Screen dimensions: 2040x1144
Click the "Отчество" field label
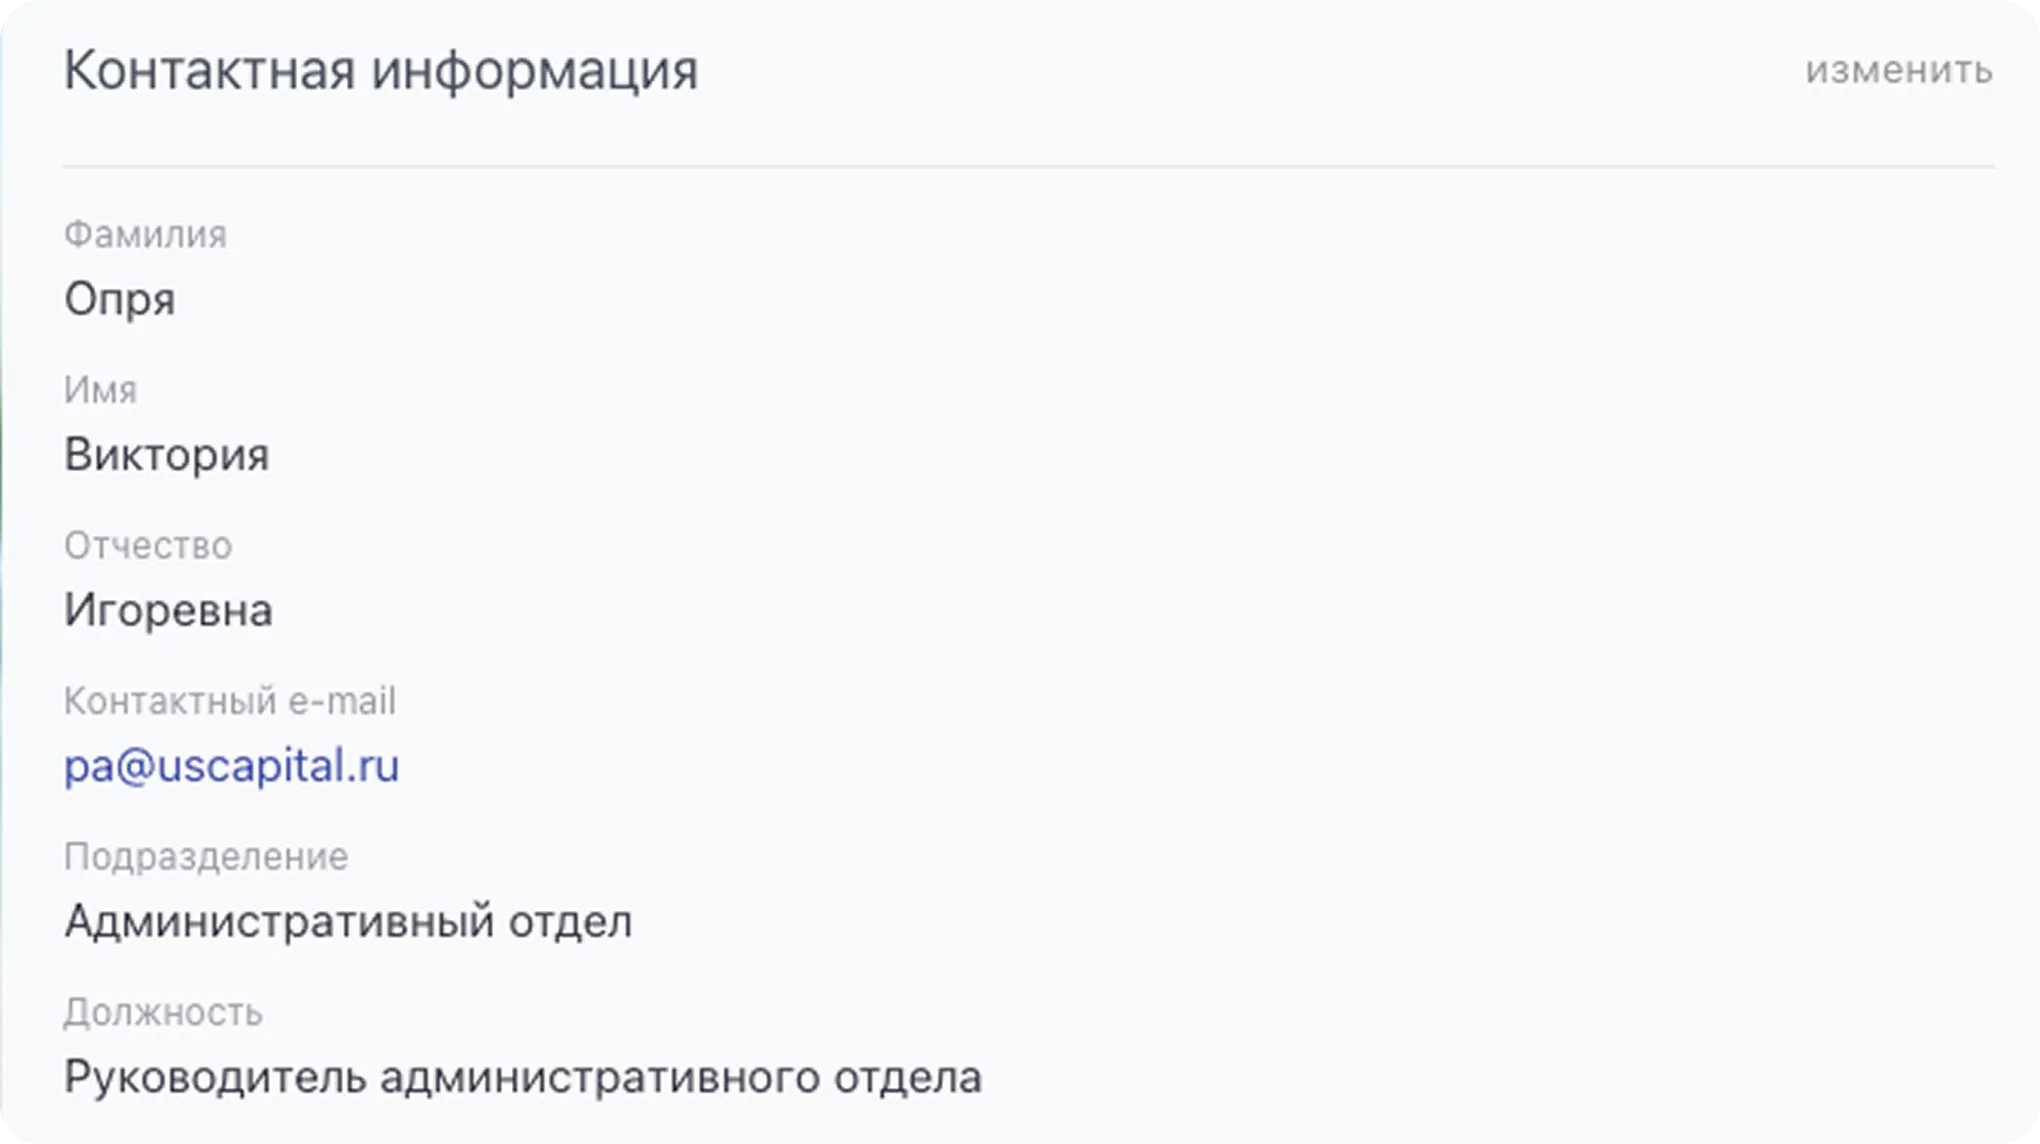point(148,546)
